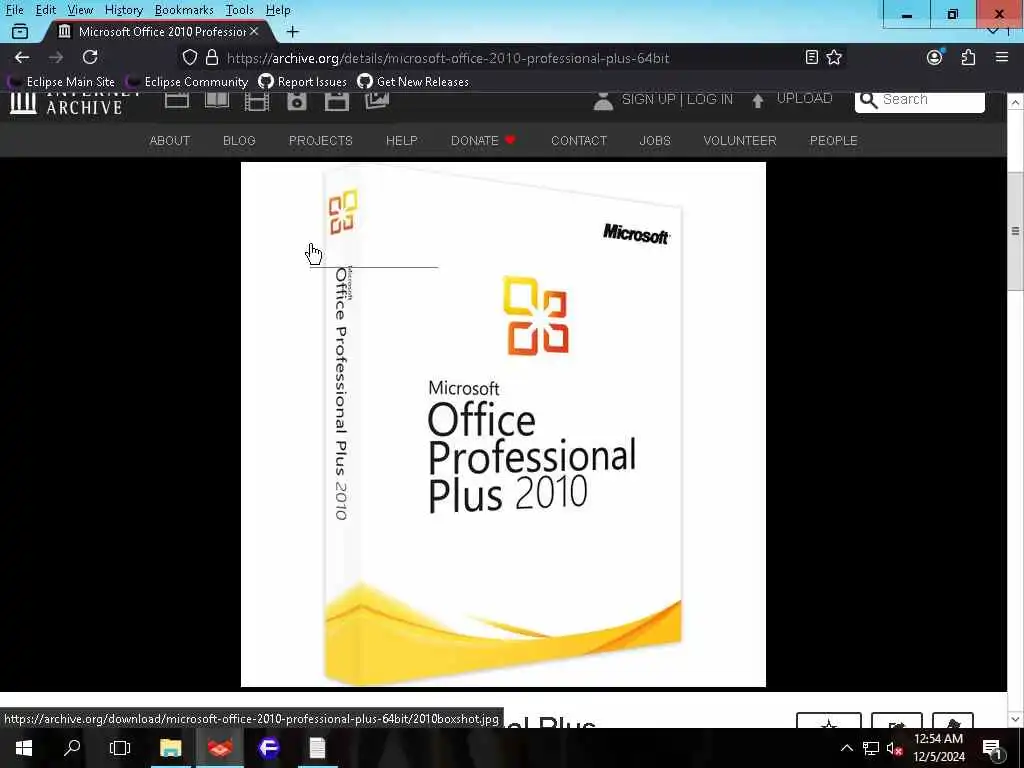The height and width of the screenshot is (768, 1024).
Task: Open the VOLUNTEER link
Action: 740,140
